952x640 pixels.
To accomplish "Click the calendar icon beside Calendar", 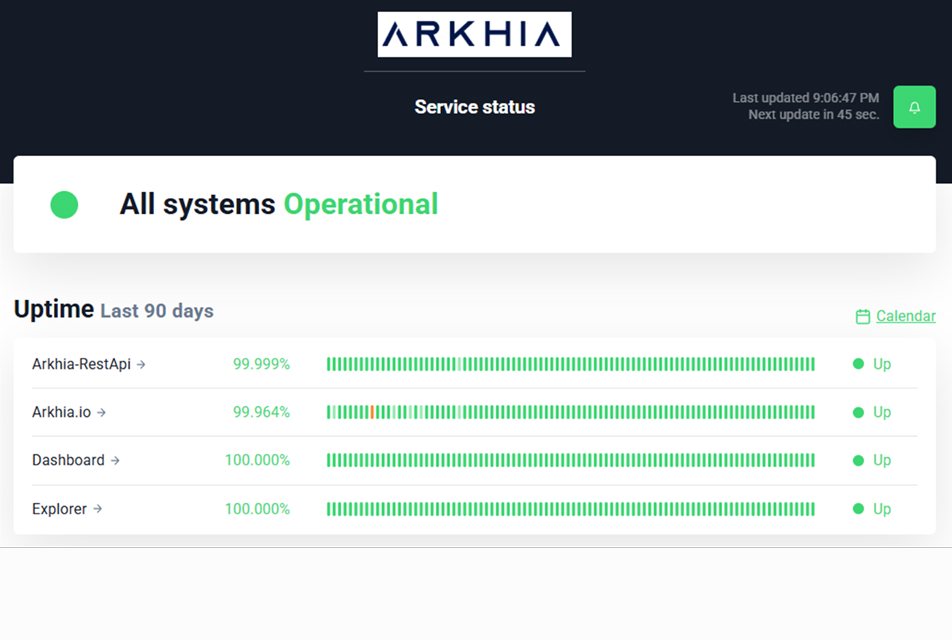I will point(863,317).
